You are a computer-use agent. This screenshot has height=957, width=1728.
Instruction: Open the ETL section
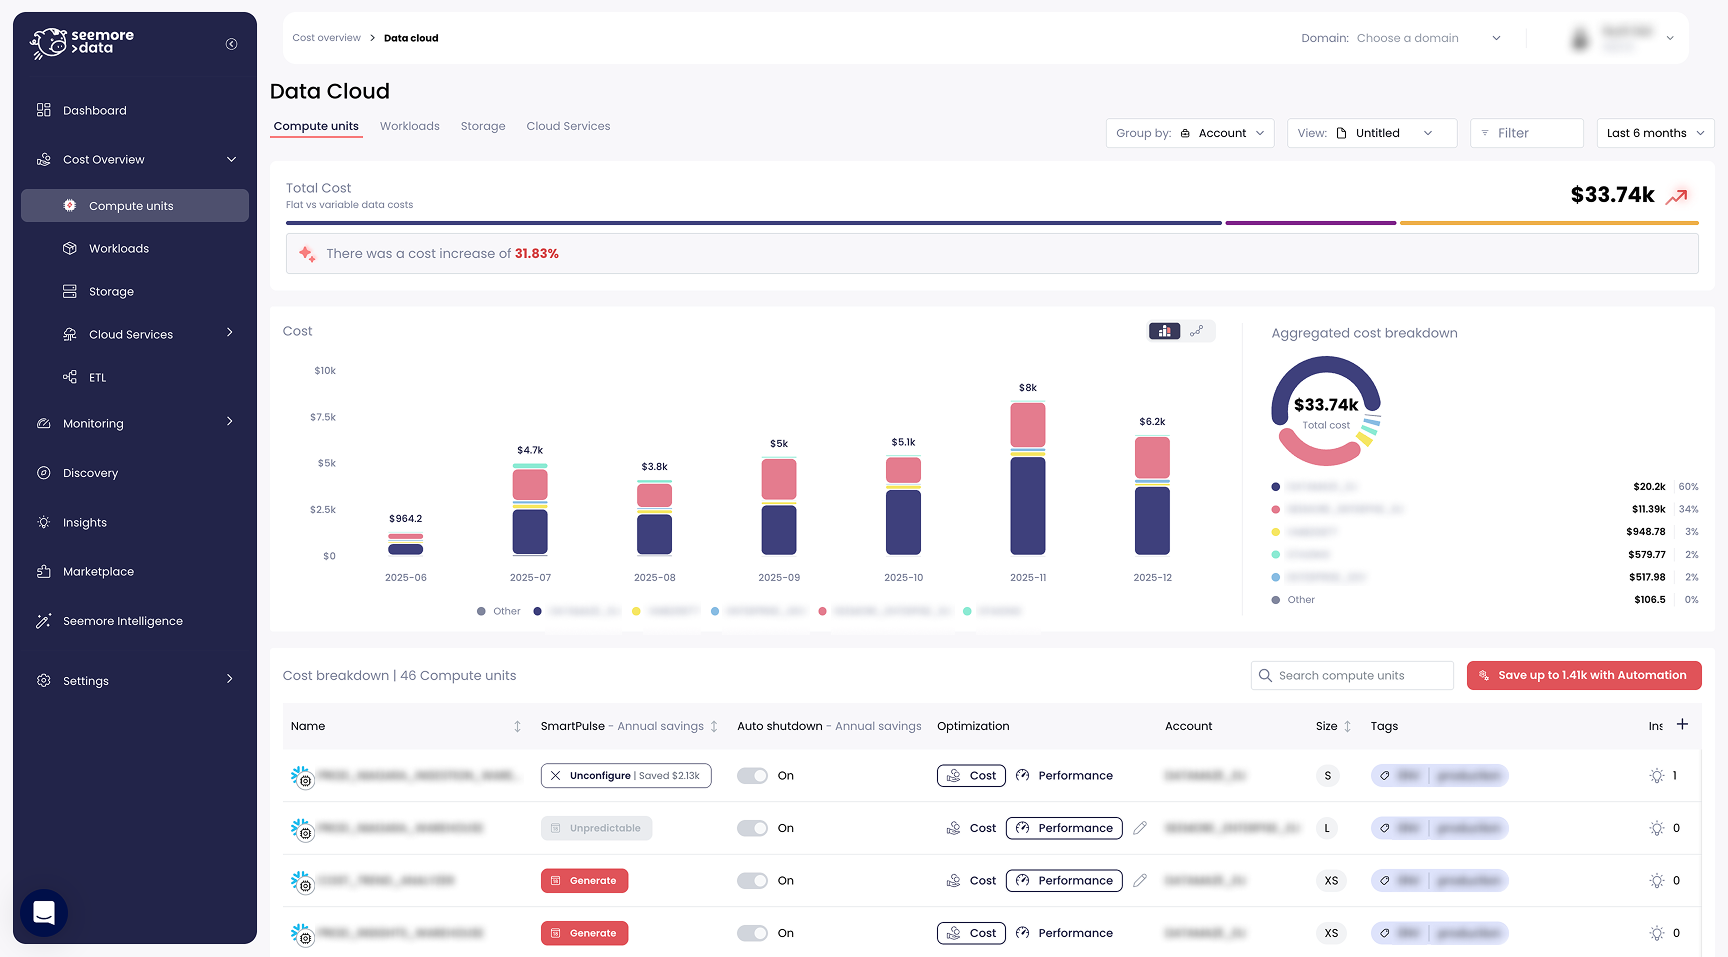pos(97,377)
